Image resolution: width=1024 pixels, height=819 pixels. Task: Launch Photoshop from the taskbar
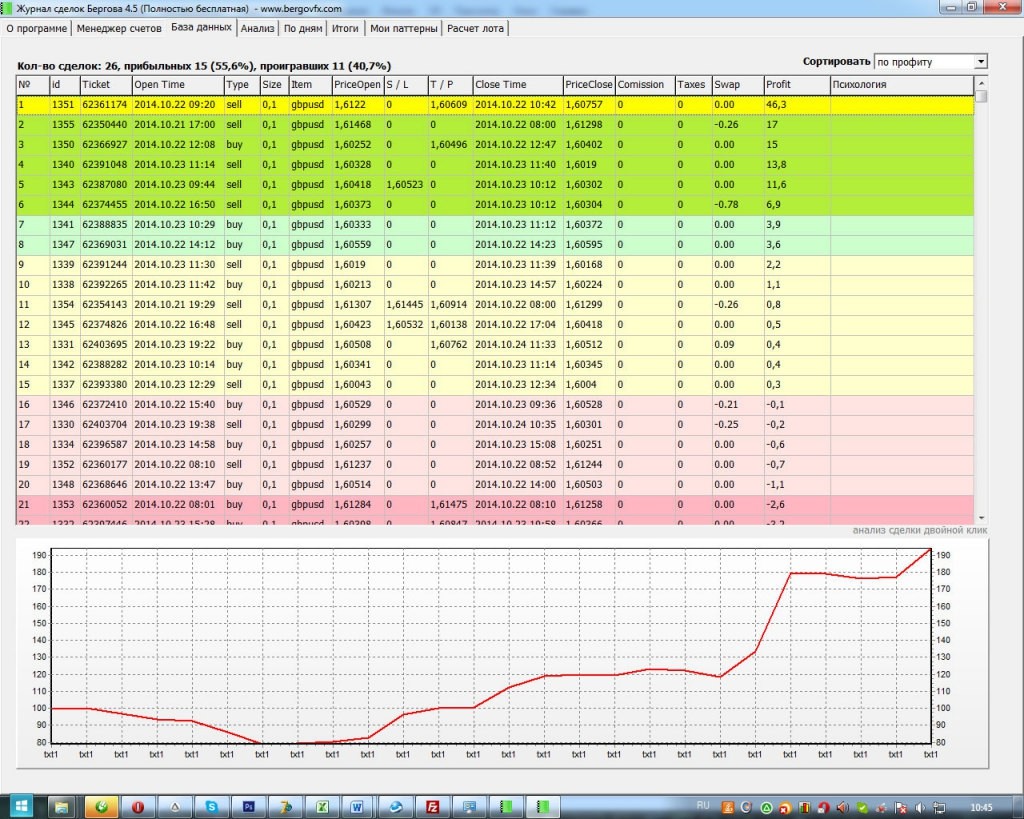coord(249,805)
